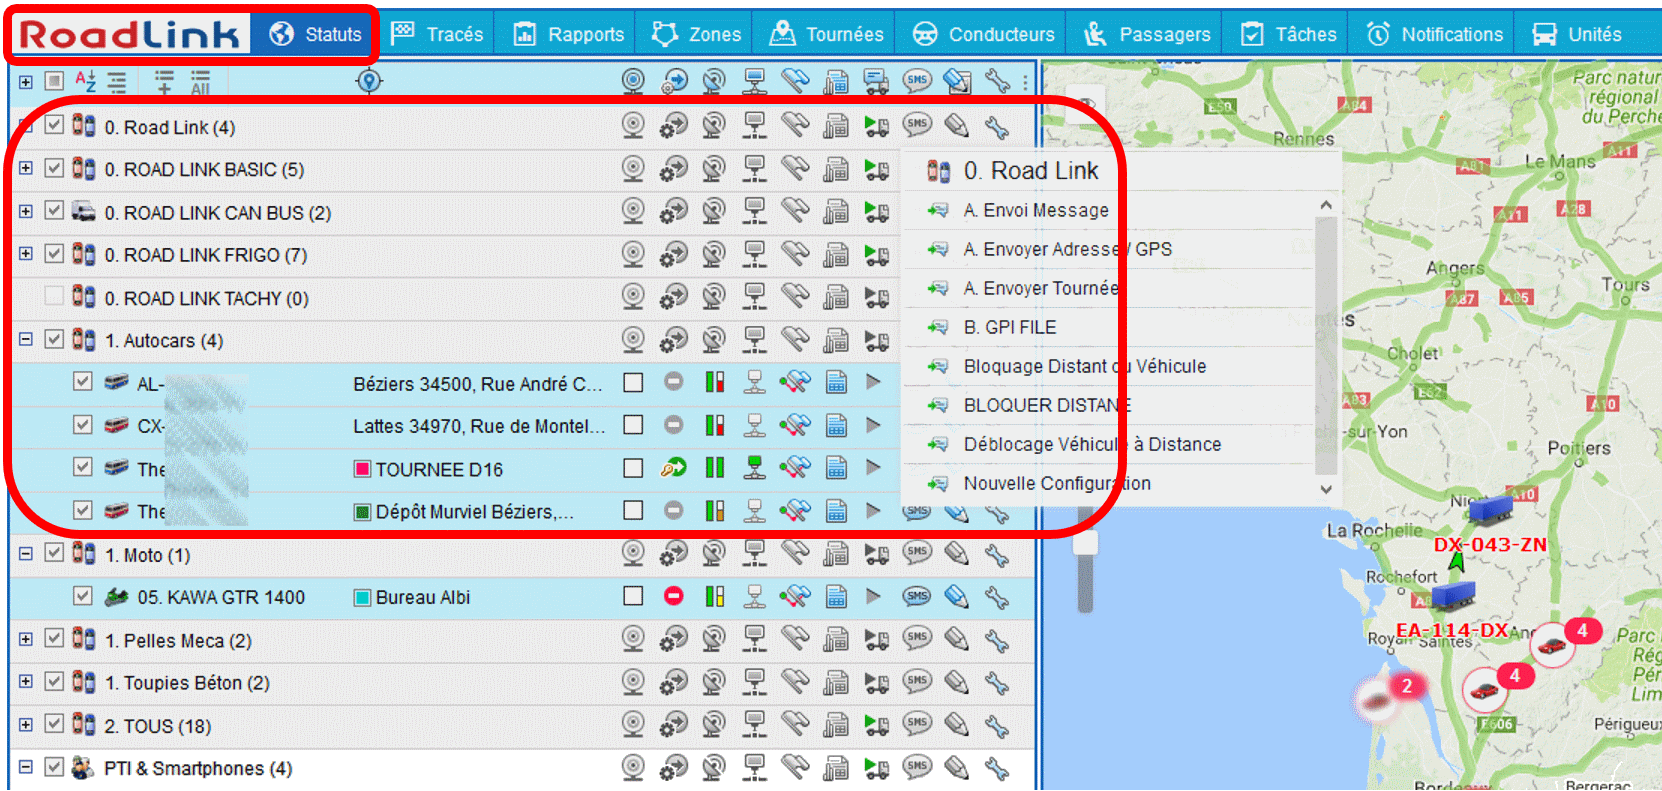Expand the 0. ROAD LINK BASIC group
This screenshot has height=791, width=1662.
pos(26,168)
